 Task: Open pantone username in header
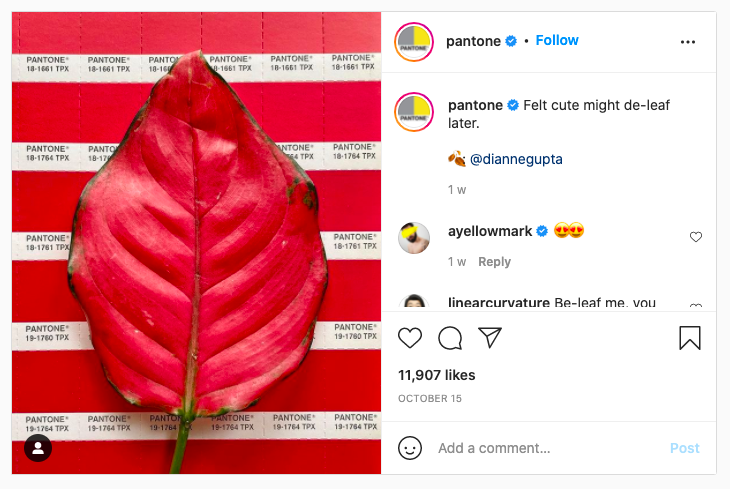tap(473, 40)
